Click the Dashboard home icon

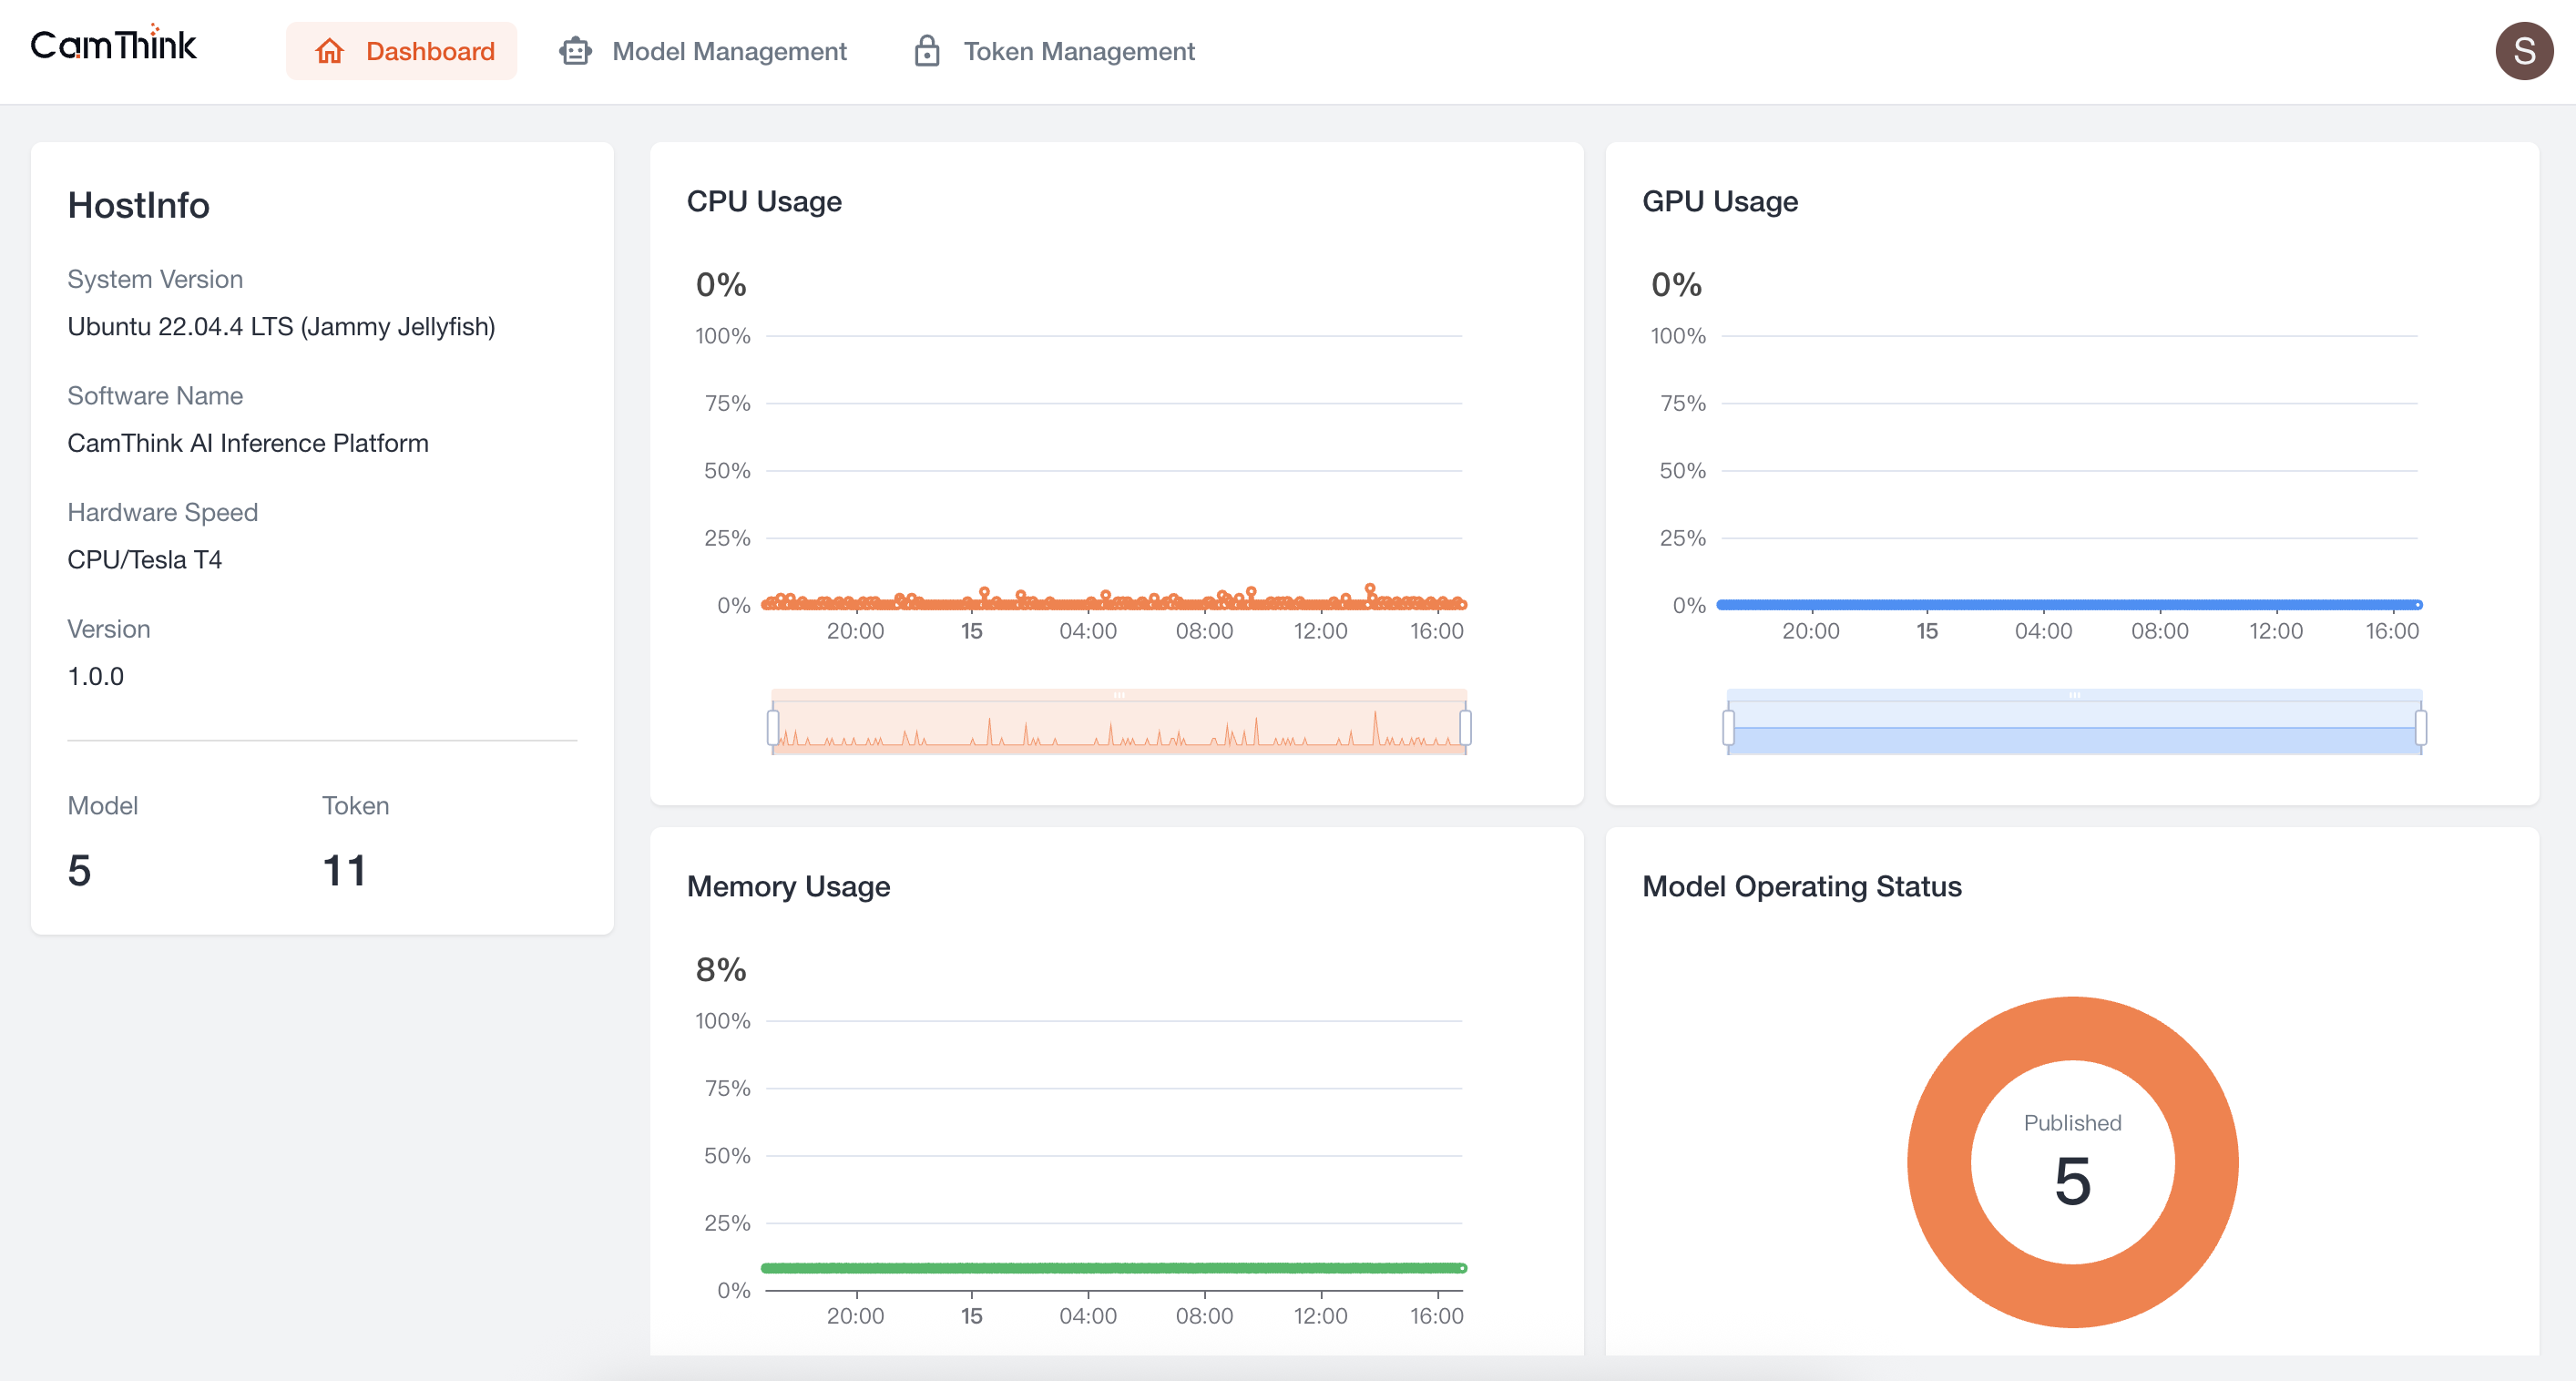[329, 51]
